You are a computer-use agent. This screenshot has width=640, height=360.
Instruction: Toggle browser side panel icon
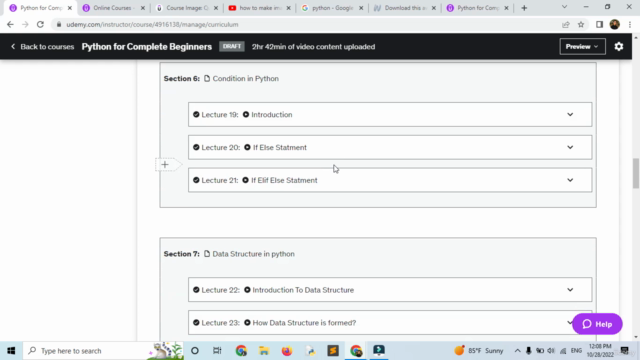pos(599,24)
